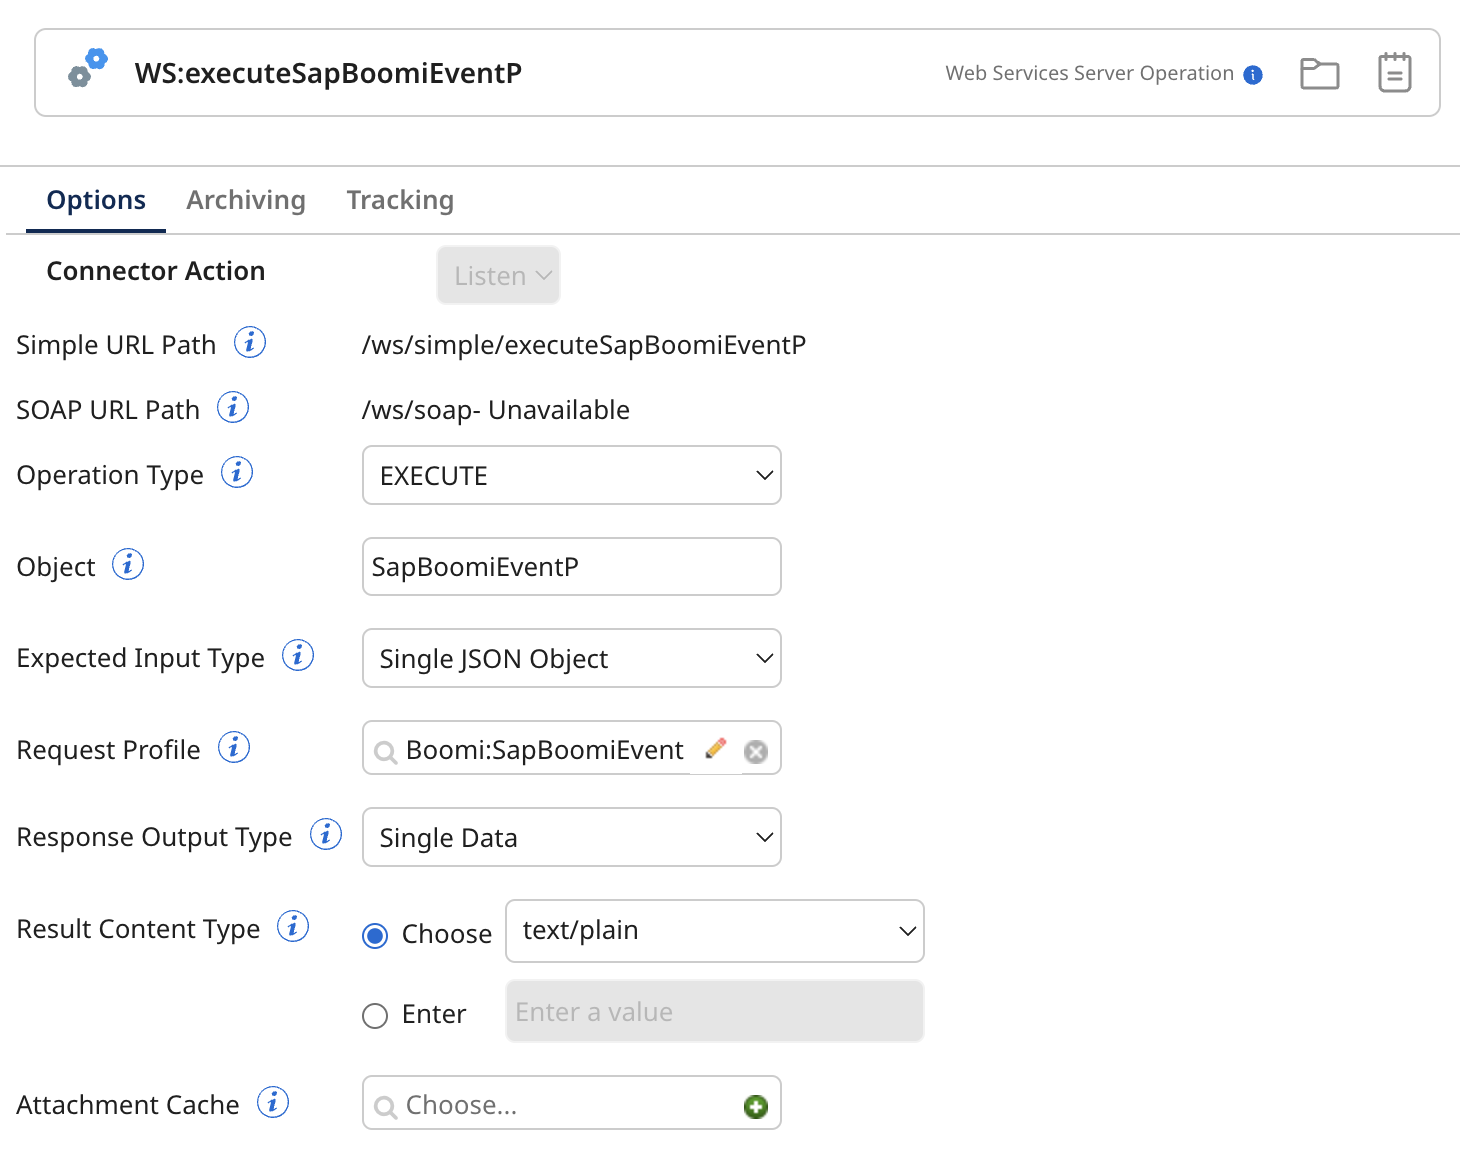This screenshot has height=1174, width=1460.
Task: Open the Operation Type dropdown
Action: 571,475
